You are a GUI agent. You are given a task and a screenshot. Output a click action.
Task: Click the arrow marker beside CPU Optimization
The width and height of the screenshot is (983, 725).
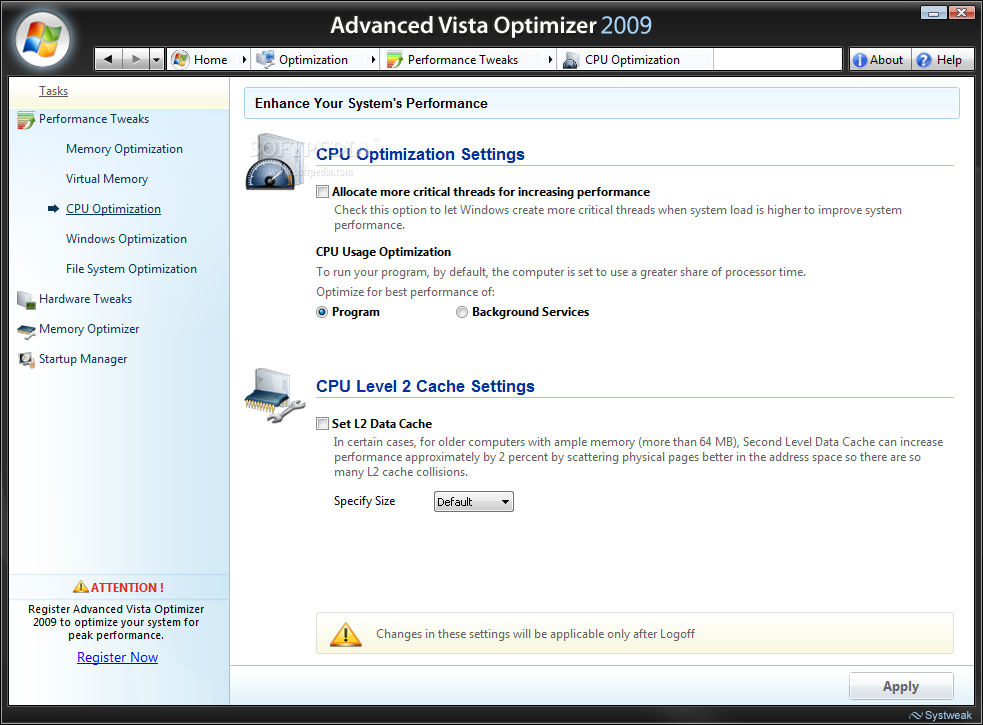point(53,209)
